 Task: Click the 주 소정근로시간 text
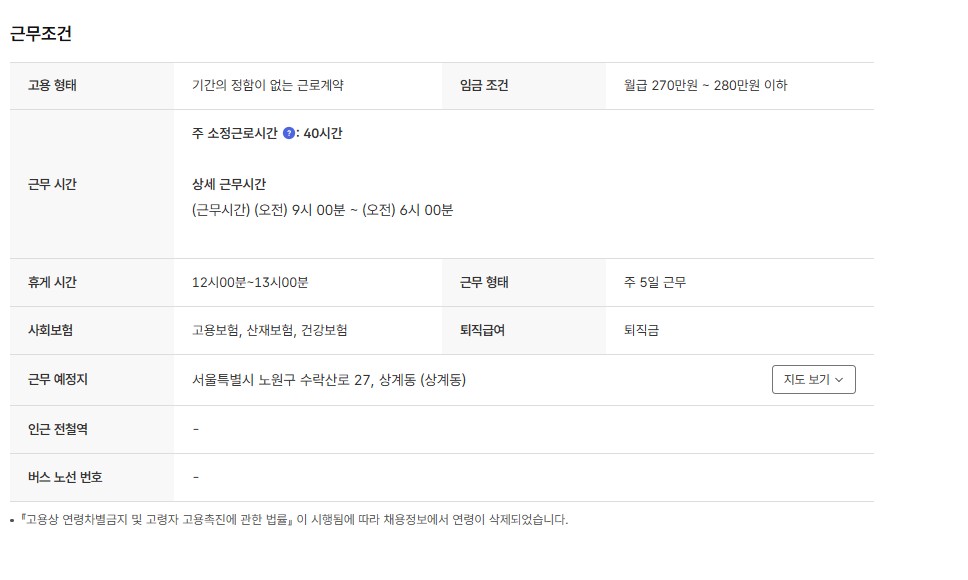pyautogui.click(x=234, y=133)
